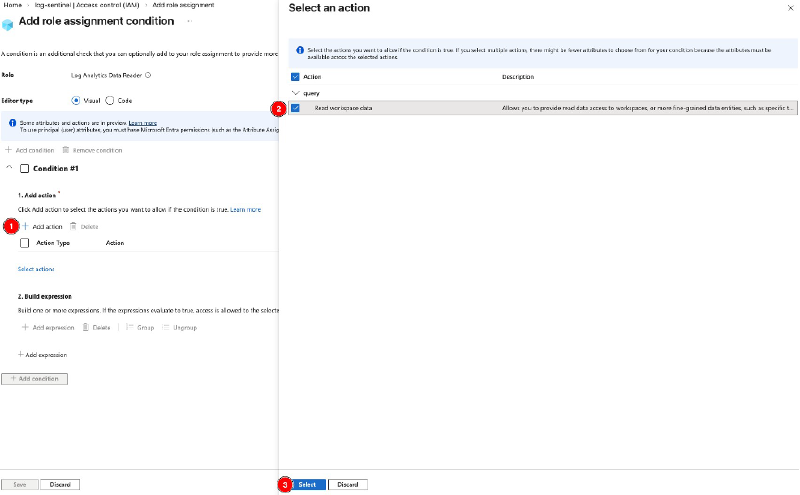Open the Select actions link
The image size is (800, 495).
coord(36,269)
